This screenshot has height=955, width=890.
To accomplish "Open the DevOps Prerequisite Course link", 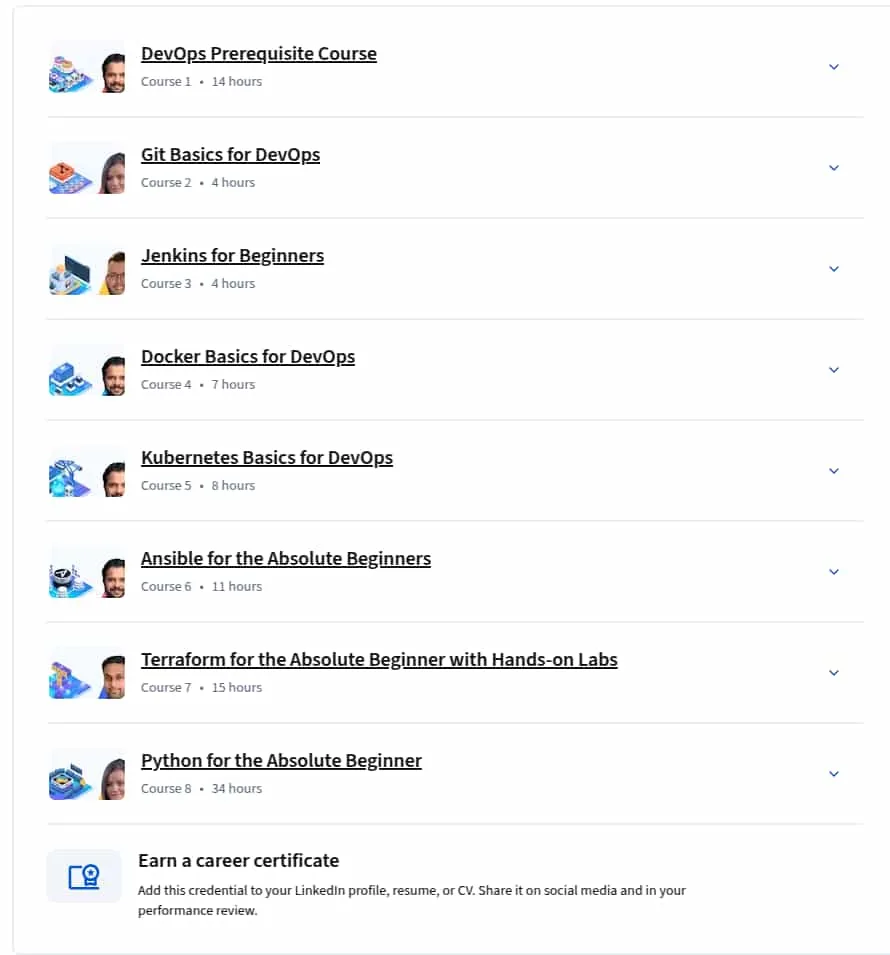I will coord(259,54).
